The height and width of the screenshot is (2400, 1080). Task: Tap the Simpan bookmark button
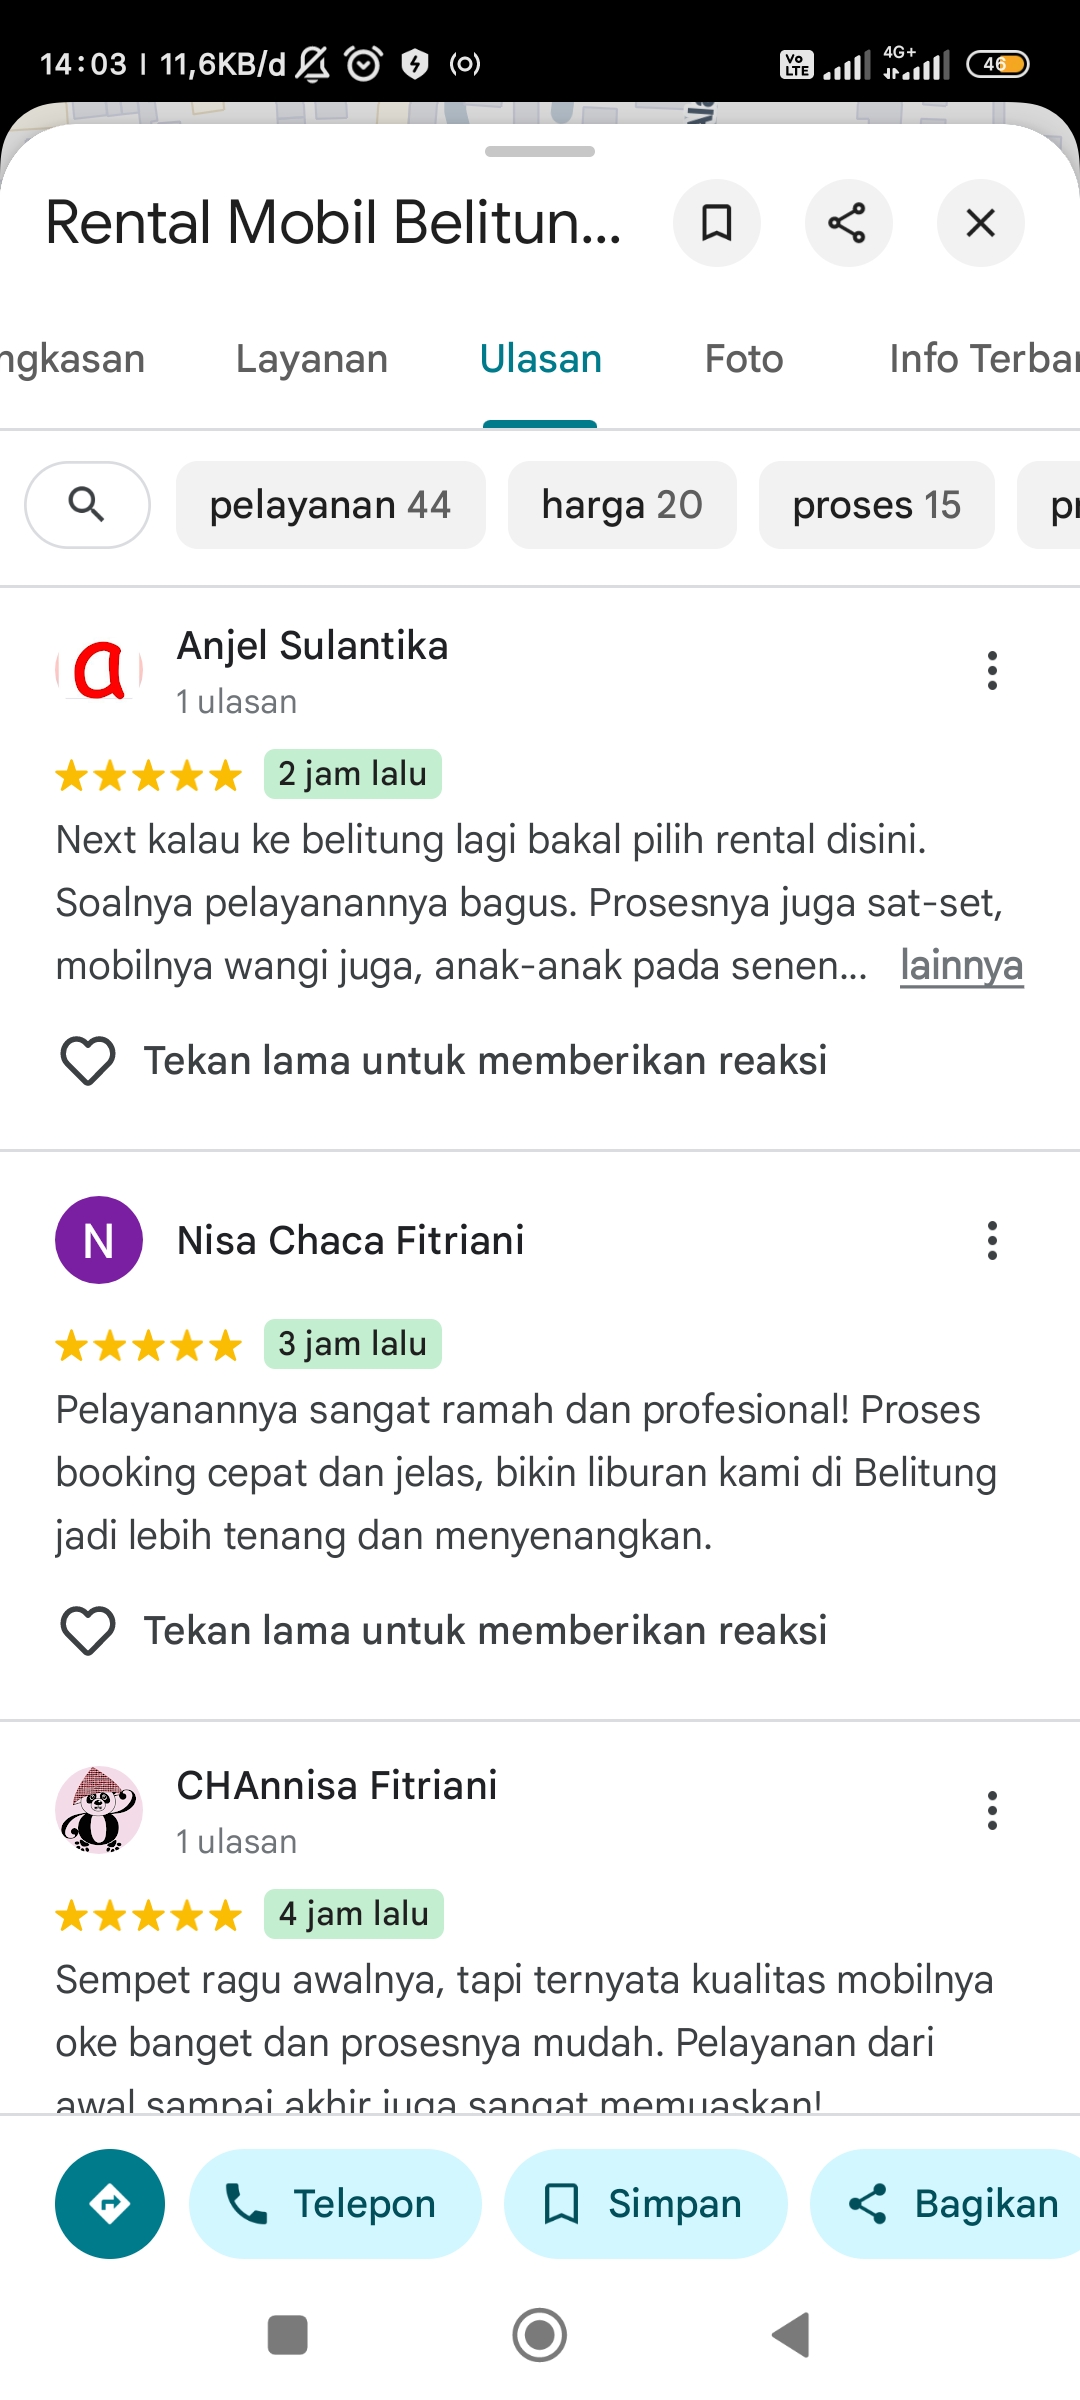point(645,2204)
